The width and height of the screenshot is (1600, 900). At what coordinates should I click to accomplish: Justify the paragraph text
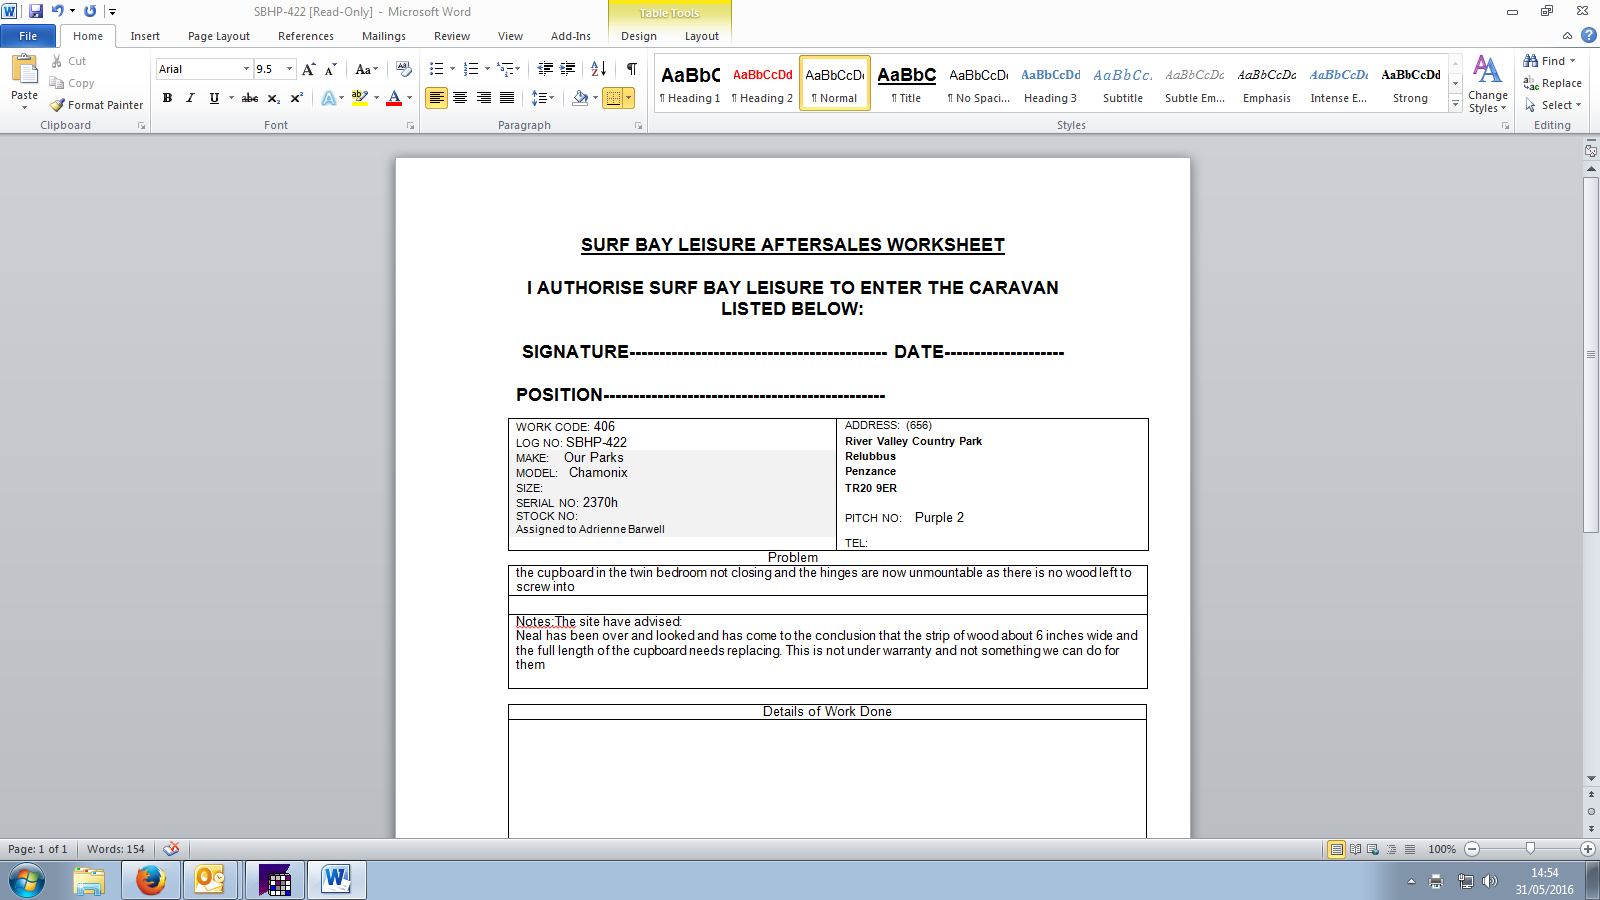(507, 98)
